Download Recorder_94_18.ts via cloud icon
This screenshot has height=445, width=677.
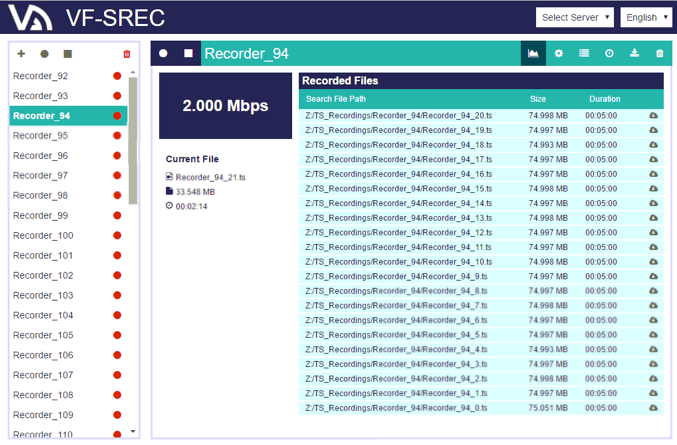[x=653, y=145]
